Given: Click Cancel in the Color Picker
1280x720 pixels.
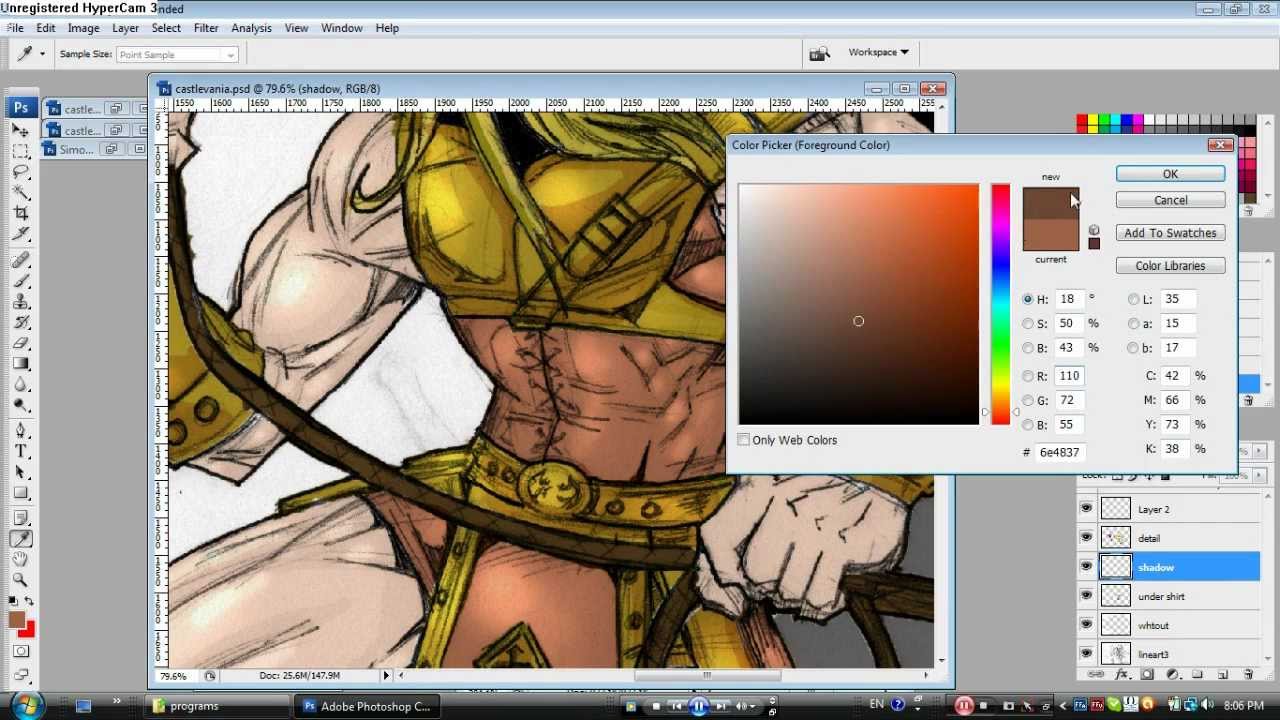Looking at the screenshot, I should click(1170, 200).
